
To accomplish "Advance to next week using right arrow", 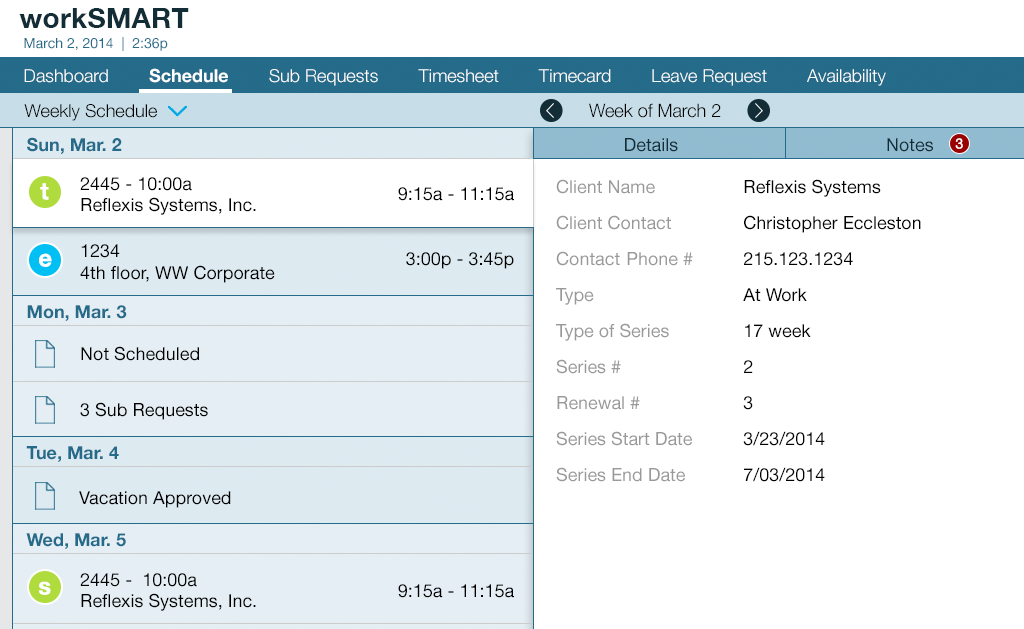I will point(759,111).
